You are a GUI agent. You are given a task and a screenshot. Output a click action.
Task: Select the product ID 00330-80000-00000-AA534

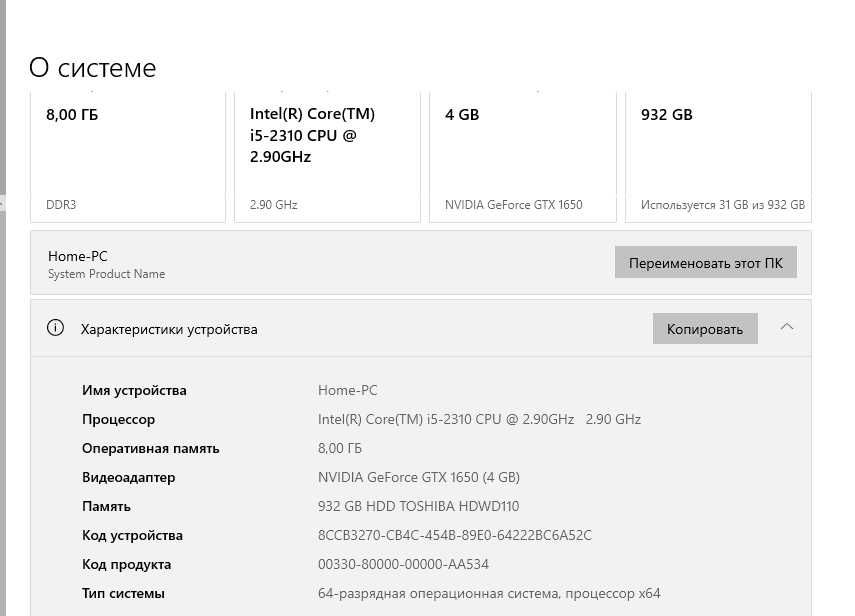403,564
